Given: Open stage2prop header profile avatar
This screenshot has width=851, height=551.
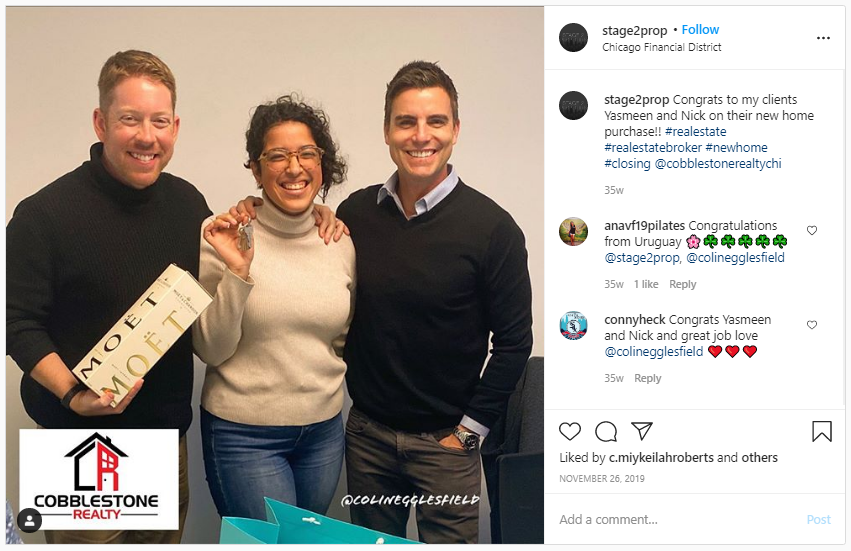Looking at the screenshot, I should 574,37.
